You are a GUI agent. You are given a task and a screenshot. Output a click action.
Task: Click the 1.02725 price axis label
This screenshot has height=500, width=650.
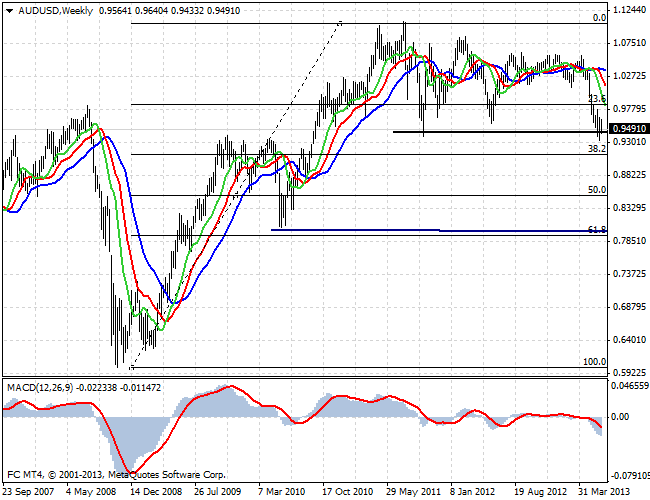(629, 75)
